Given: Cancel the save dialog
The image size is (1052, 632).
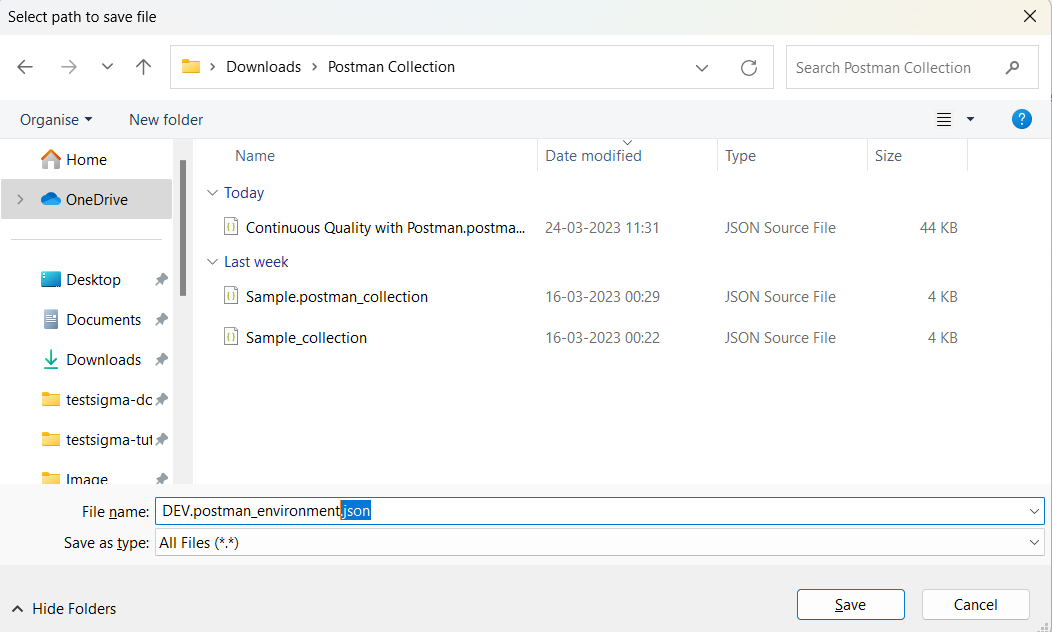Looking at the screenshot, I should [x=976, y=604].
